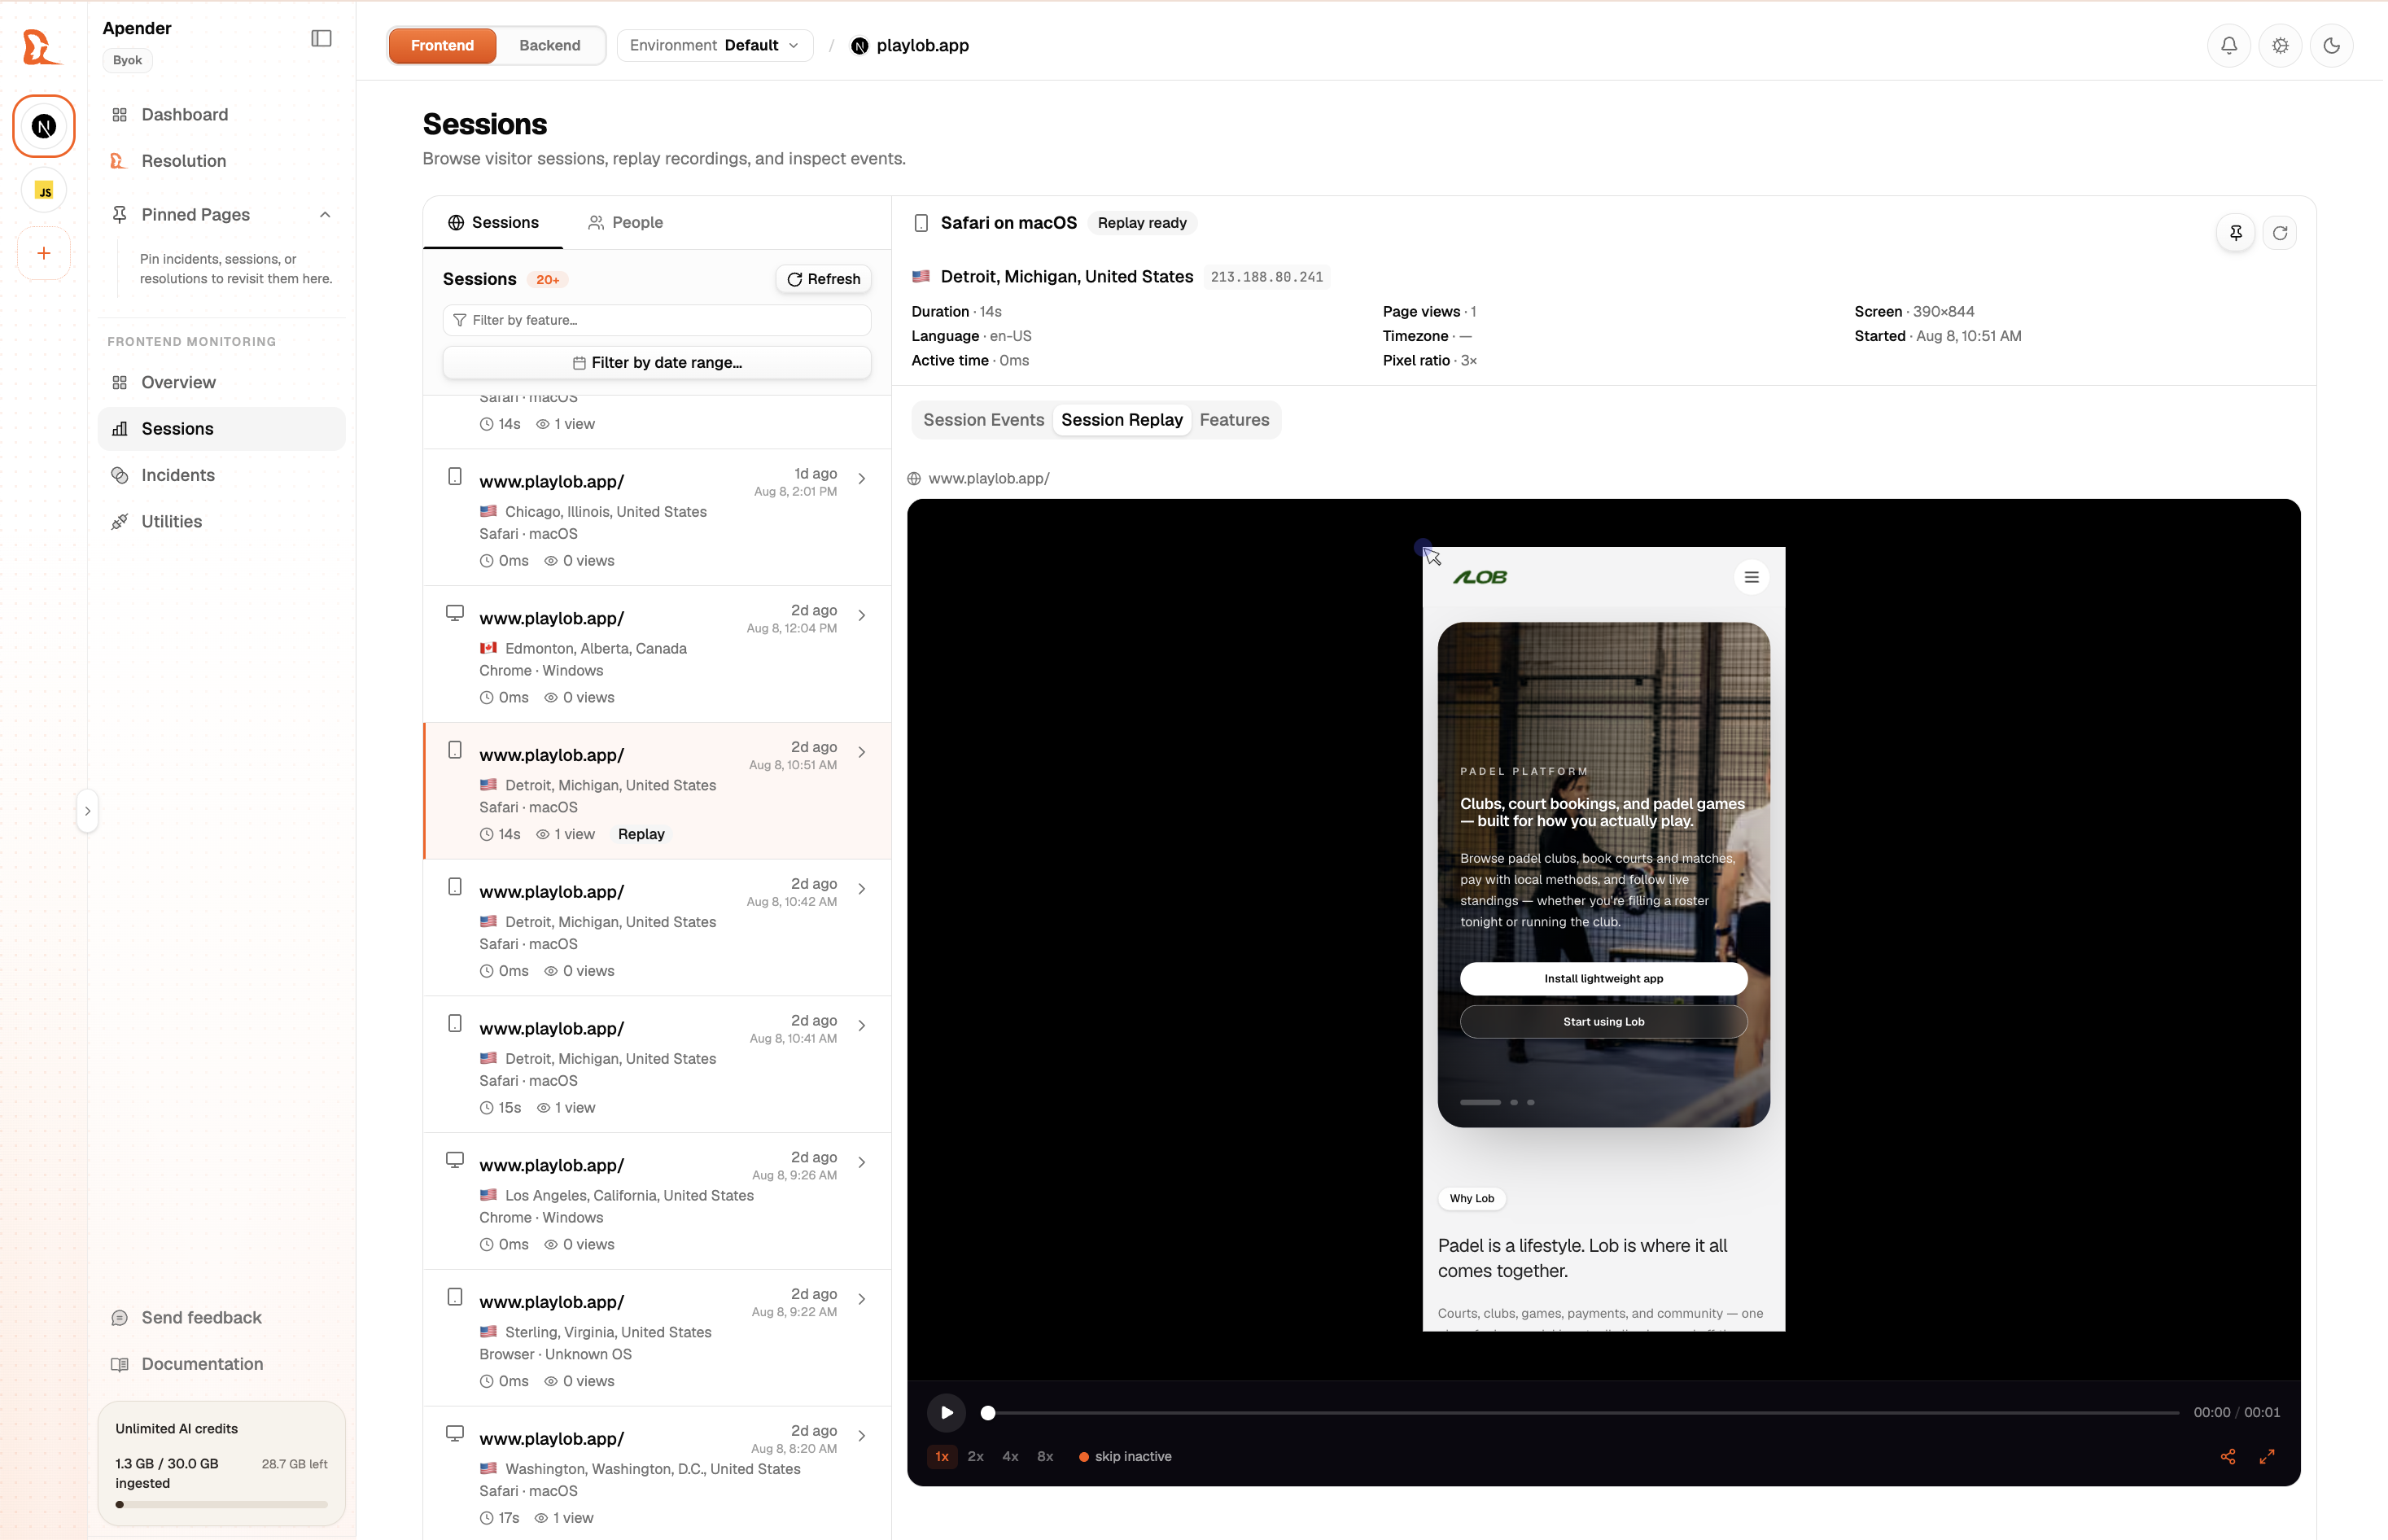Reload session details with refresh icon
This screenshot has width=2388, height=1540.
[x=2280, y=233]
